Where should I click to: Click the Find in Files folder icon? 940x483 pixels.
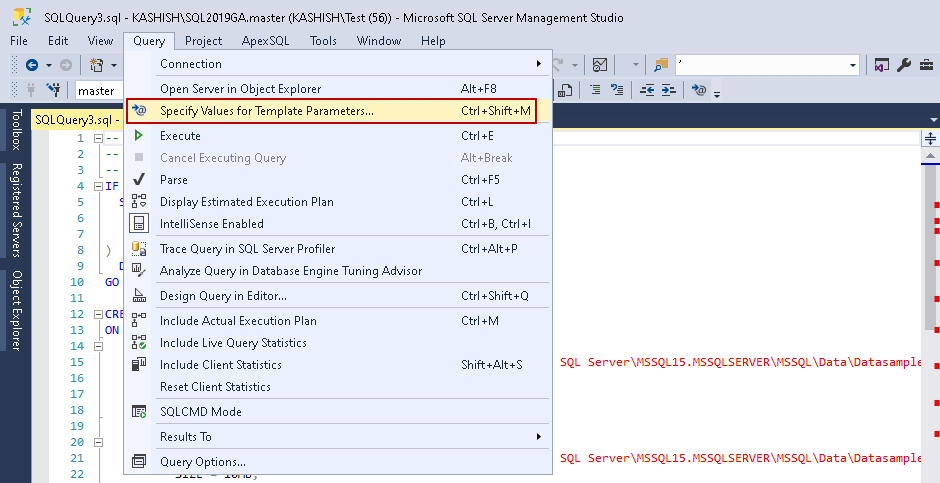(x=660, y=65)
